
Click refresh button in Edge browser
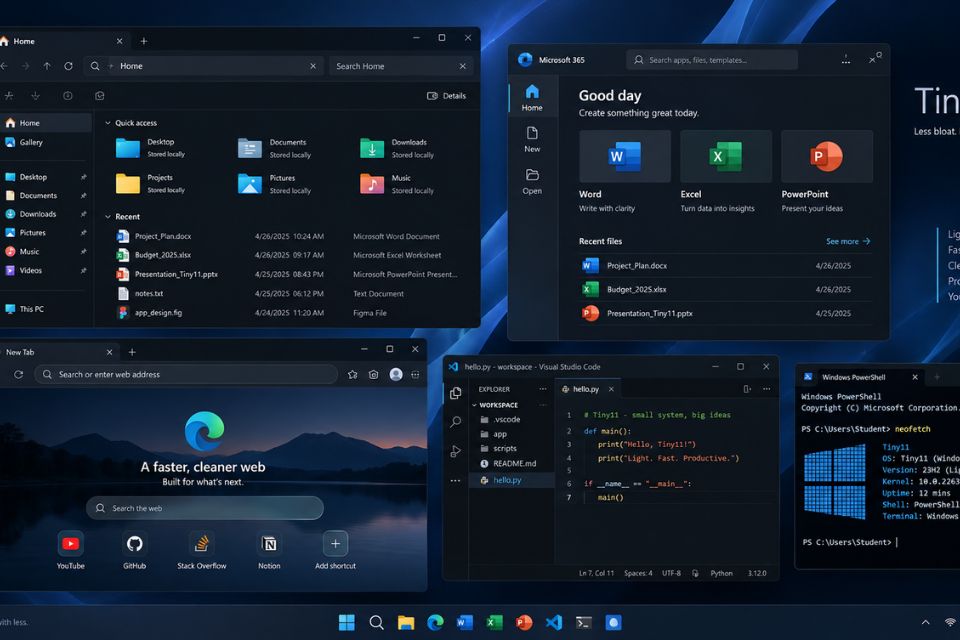[x=18, y=374]
